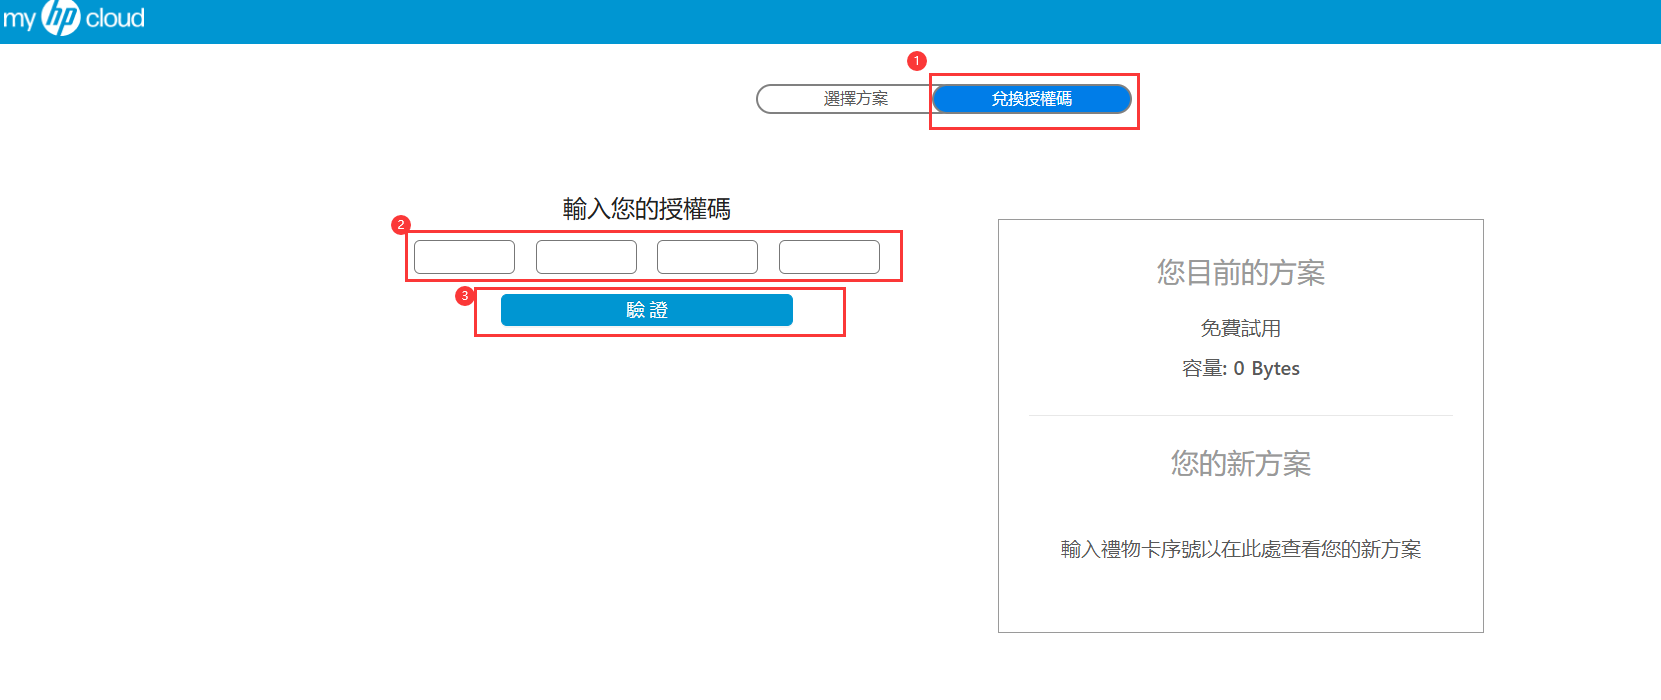Click the red number 2 badge
This screenshot has width=1661, height=700.
pos(401,225)
